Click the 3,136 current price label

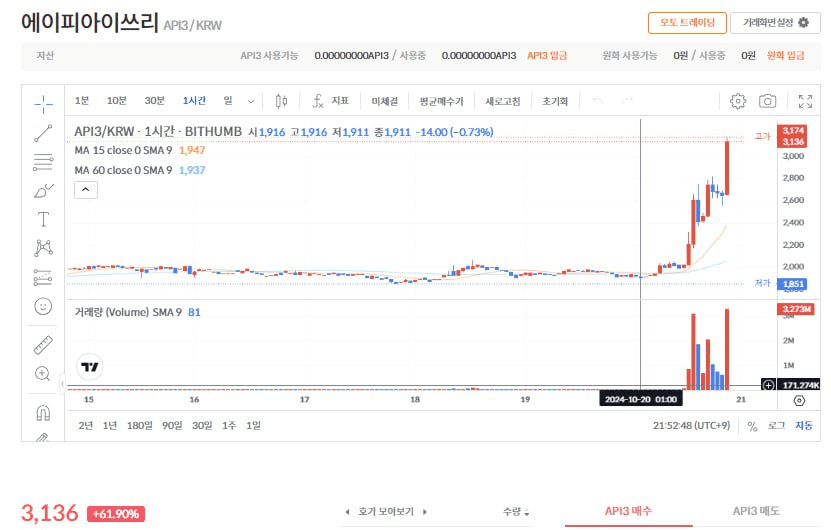[49, 513]
